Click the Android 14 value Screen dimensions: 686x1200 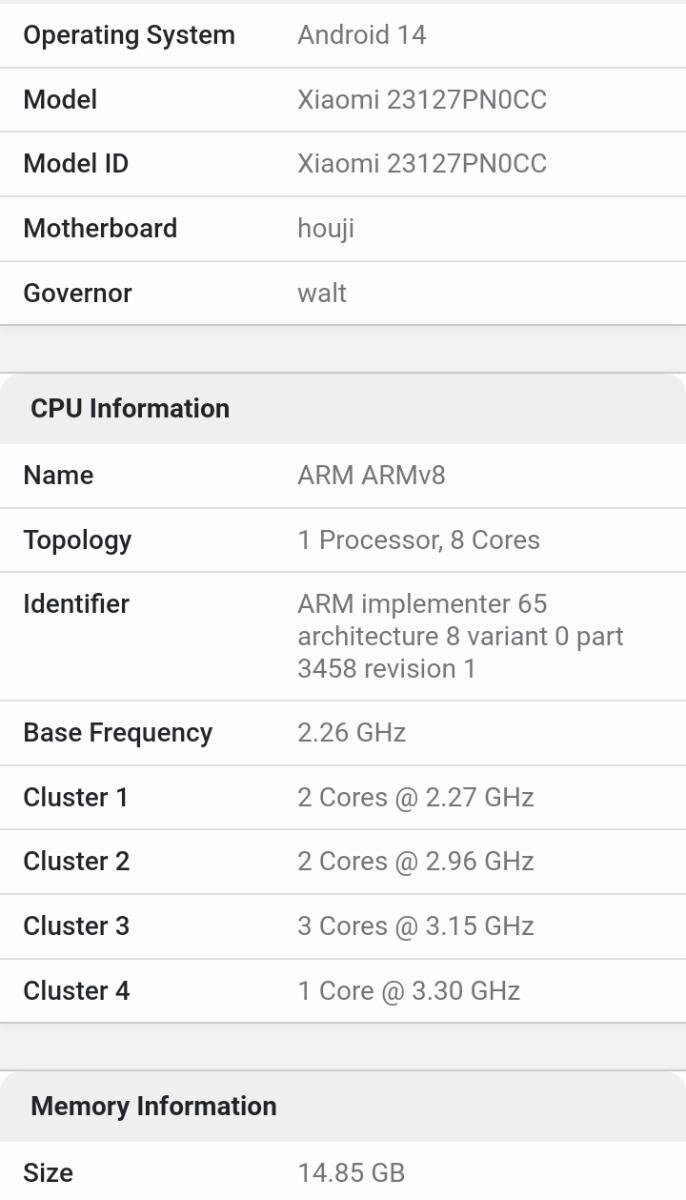pyautogui.click(x=362, y=35)
